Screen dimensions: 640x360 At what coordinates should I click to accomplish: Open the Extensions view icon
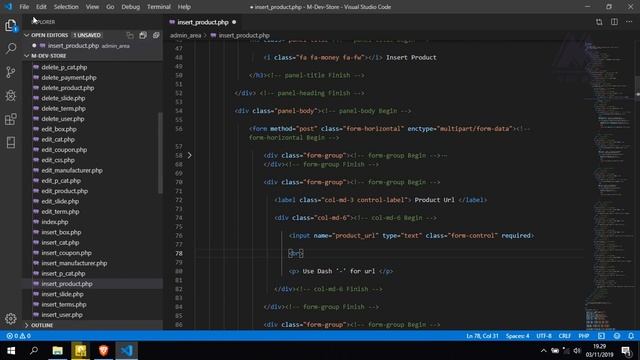point(11,119)
